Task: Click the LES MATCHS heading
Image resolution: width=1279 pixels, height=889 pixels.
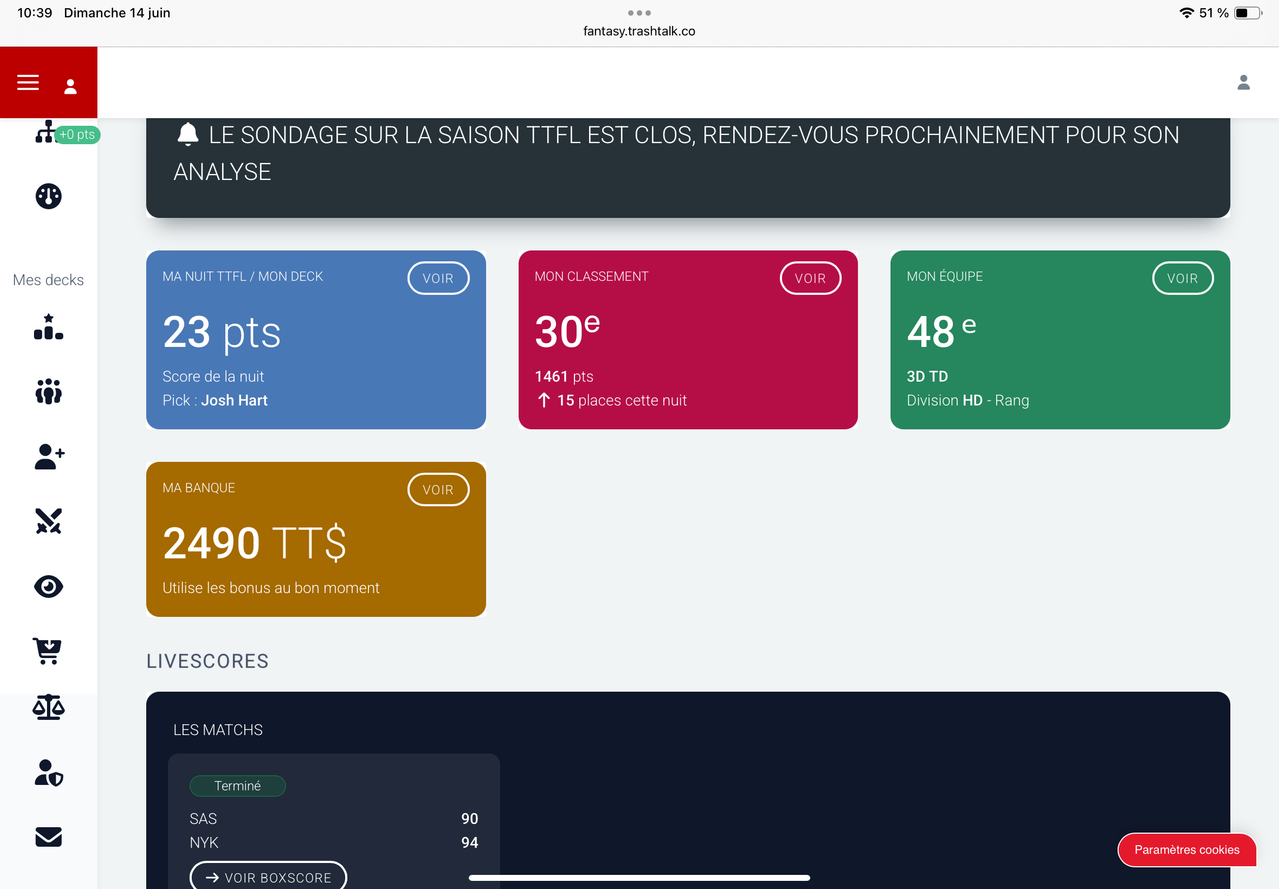Action: [218, 730]
